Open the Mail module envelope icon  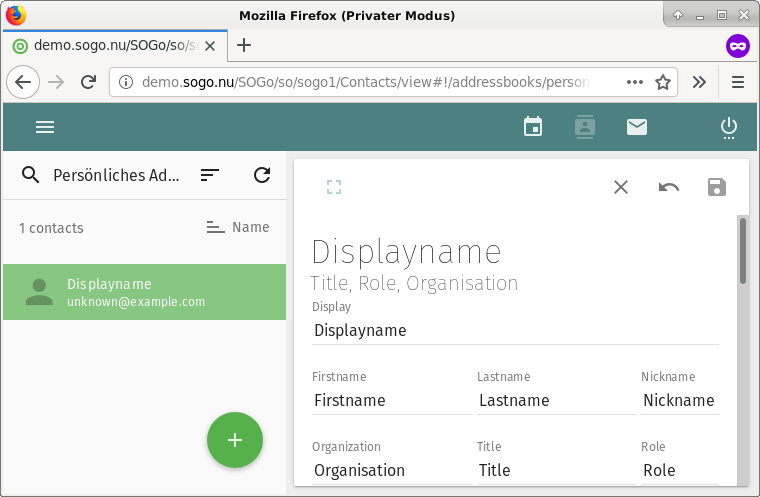(637, 127)
